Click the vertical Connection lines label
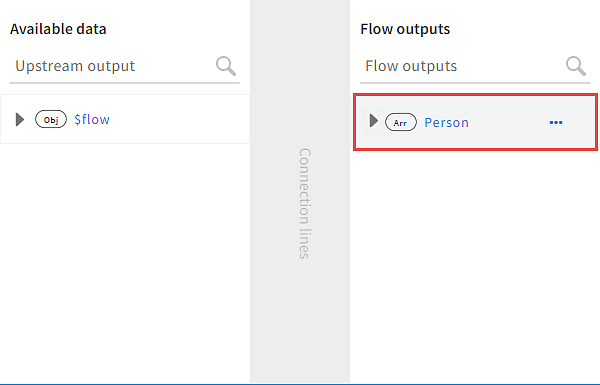This screenshot has width=600, height=385. tap(305, 204)
